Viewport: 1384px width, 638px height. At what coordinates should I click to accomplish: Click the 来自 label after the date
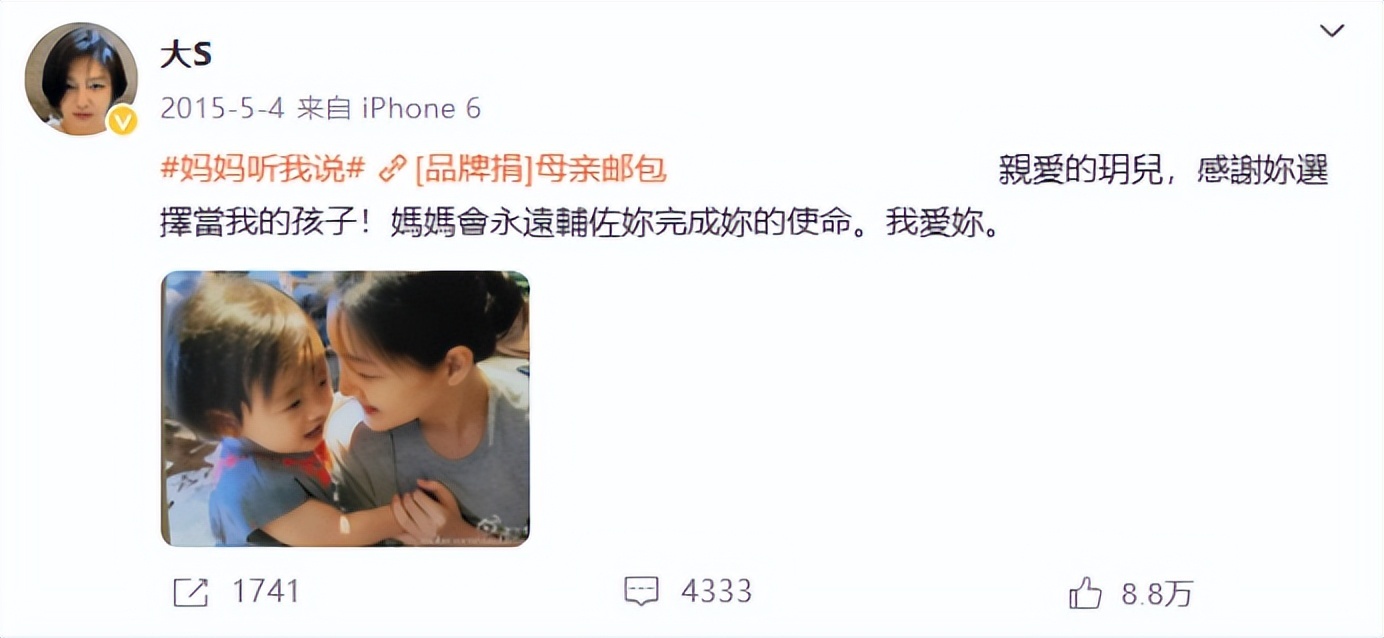tap(324, 108)
